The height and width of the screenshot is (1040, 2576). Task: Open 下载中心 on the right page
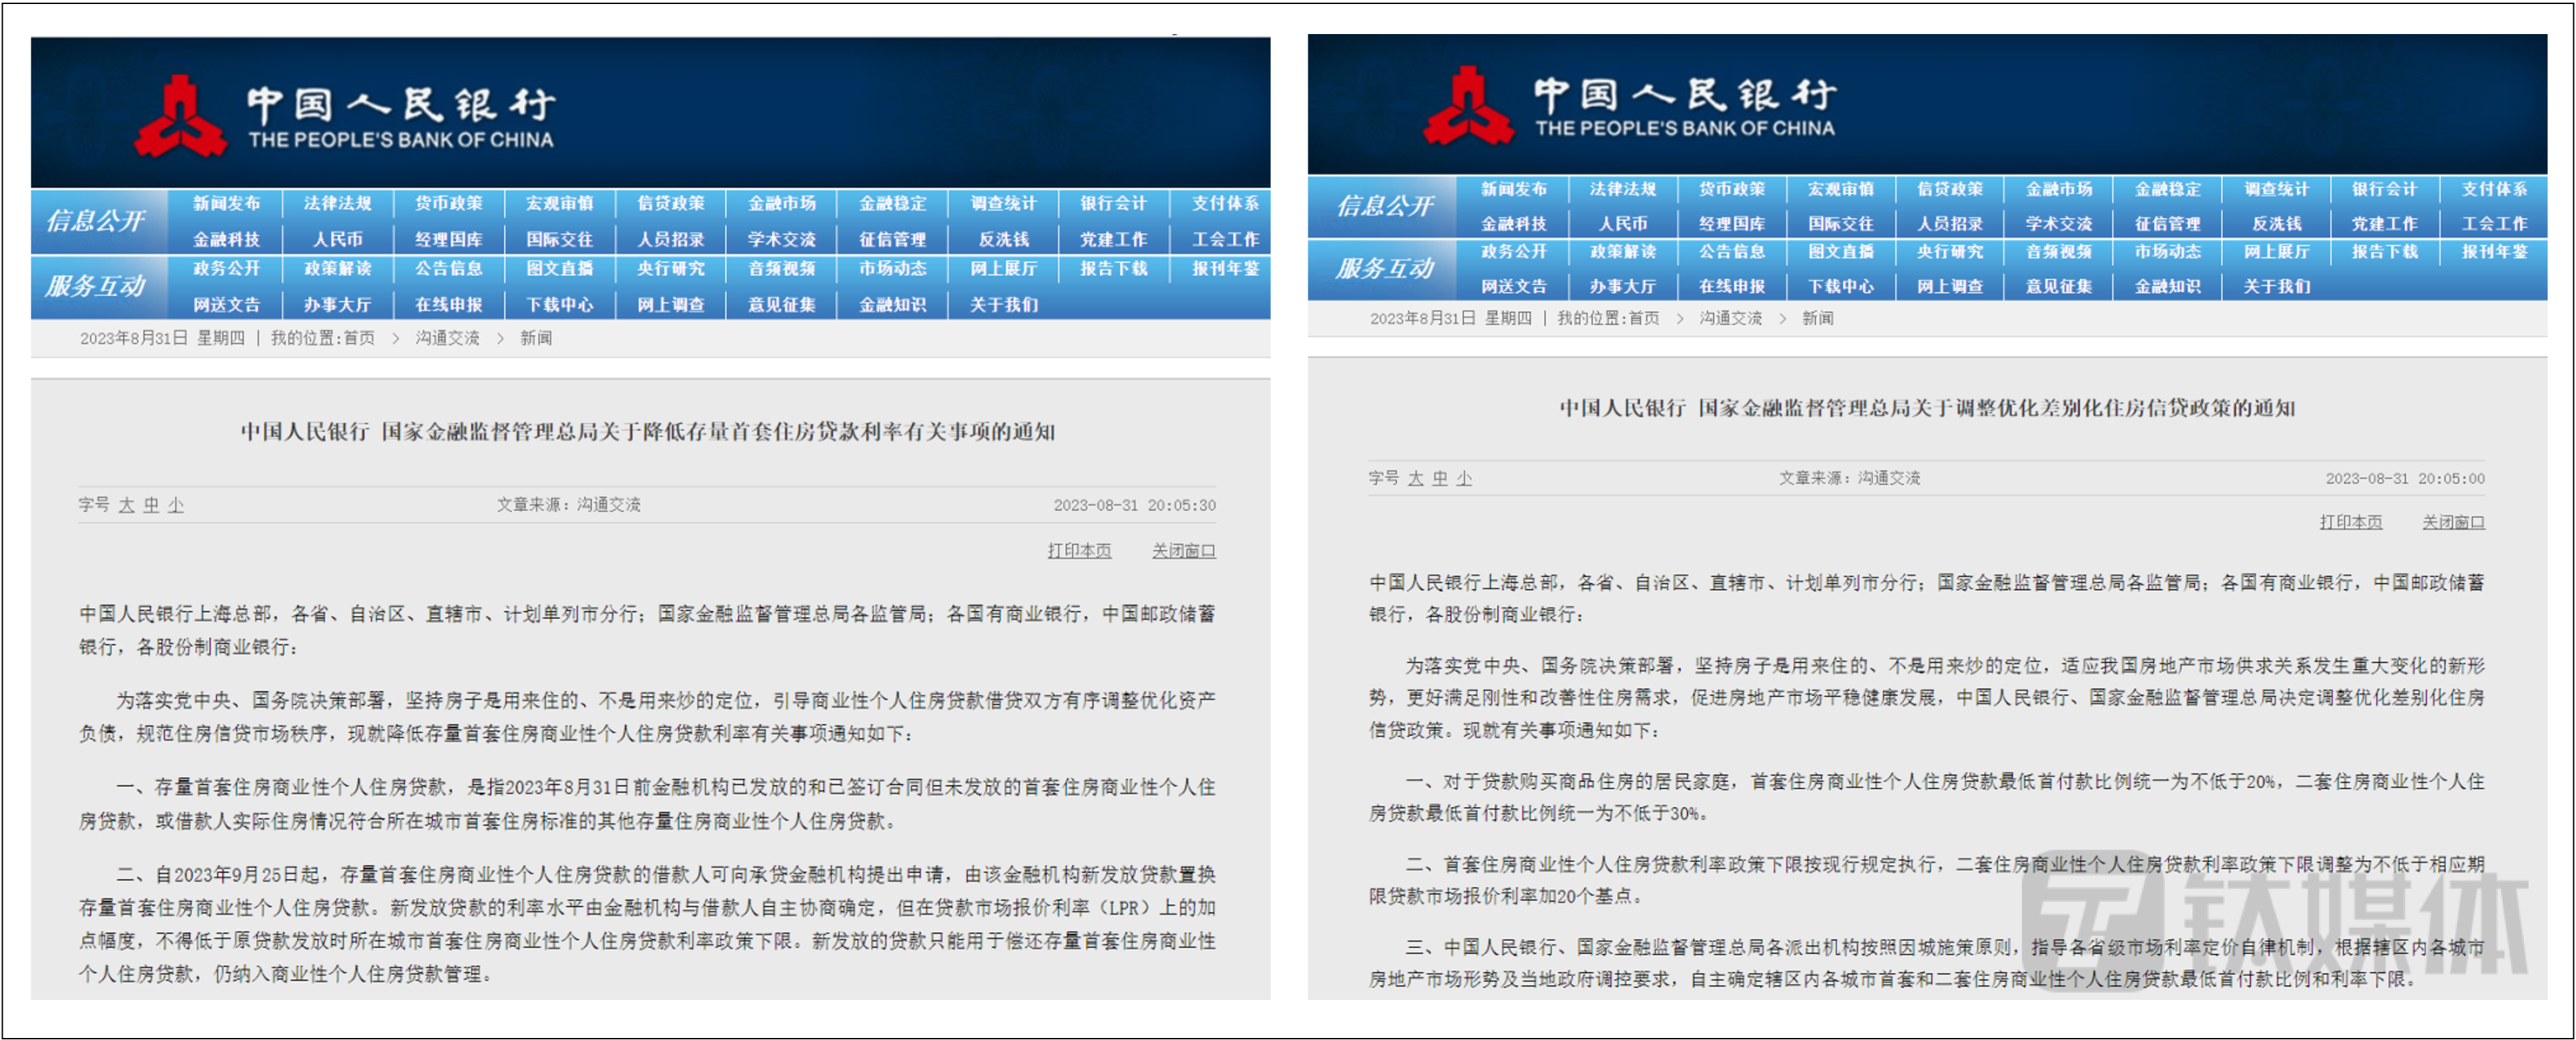click(1840, 286)
